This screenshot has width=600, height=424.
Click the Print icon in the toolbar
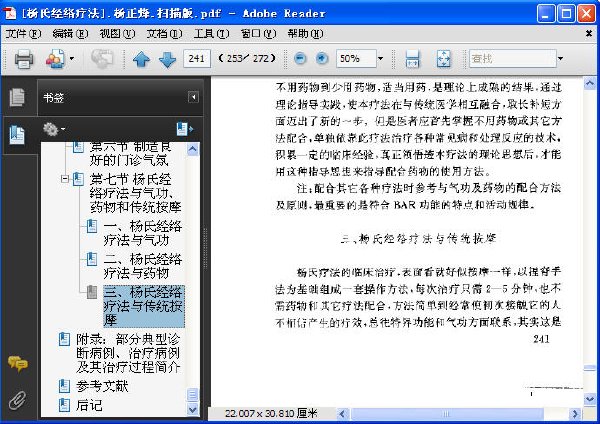(24, 59)
